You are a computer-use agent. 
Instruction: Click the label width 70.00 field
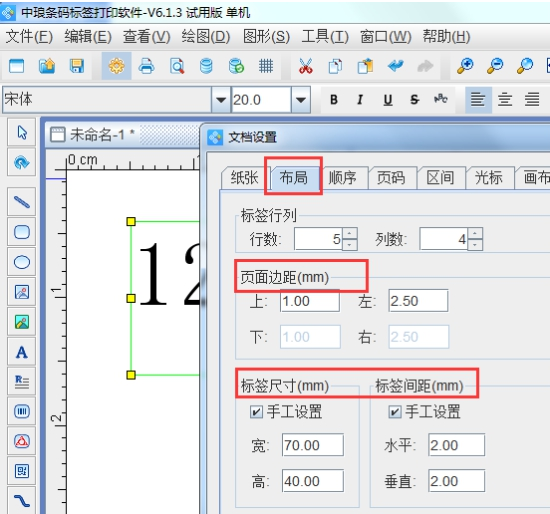(x=313, y=445)
